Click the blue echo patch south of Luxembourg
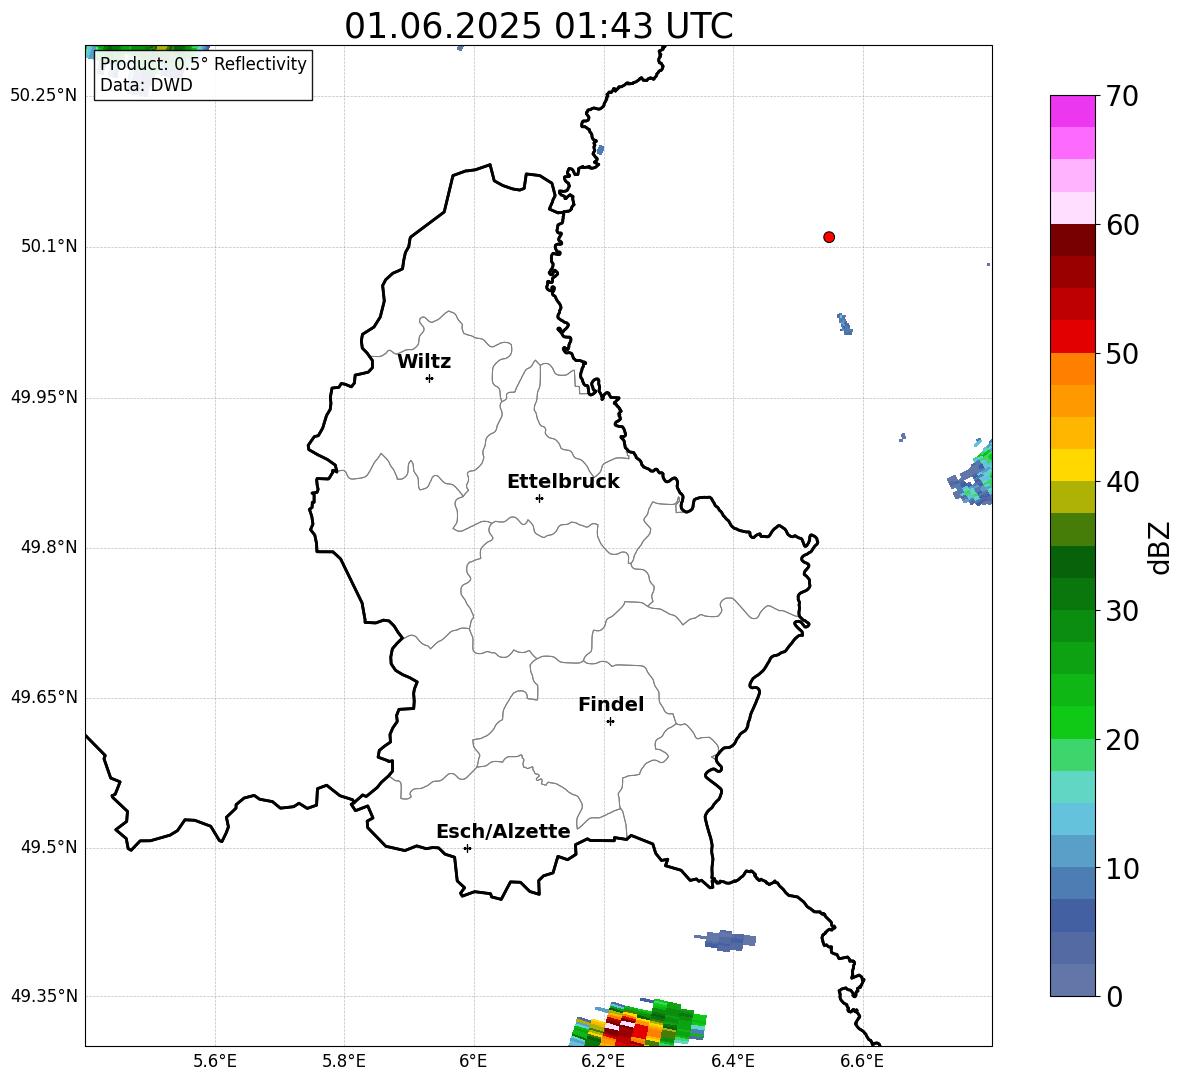 click(725, 941)
